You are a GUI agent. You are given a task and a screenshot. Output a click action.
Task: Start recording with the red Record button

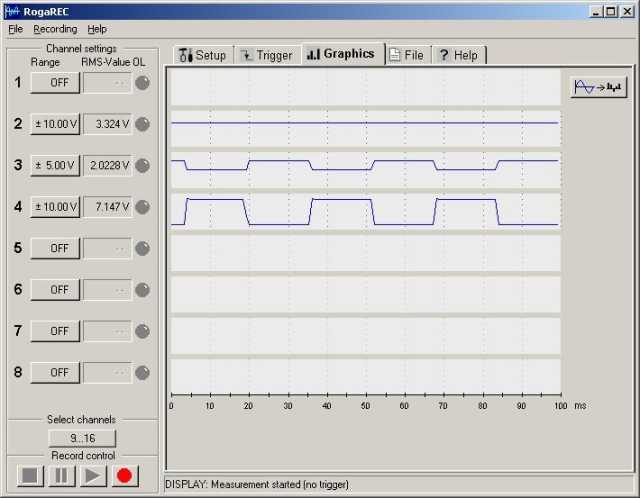(125, 475)
